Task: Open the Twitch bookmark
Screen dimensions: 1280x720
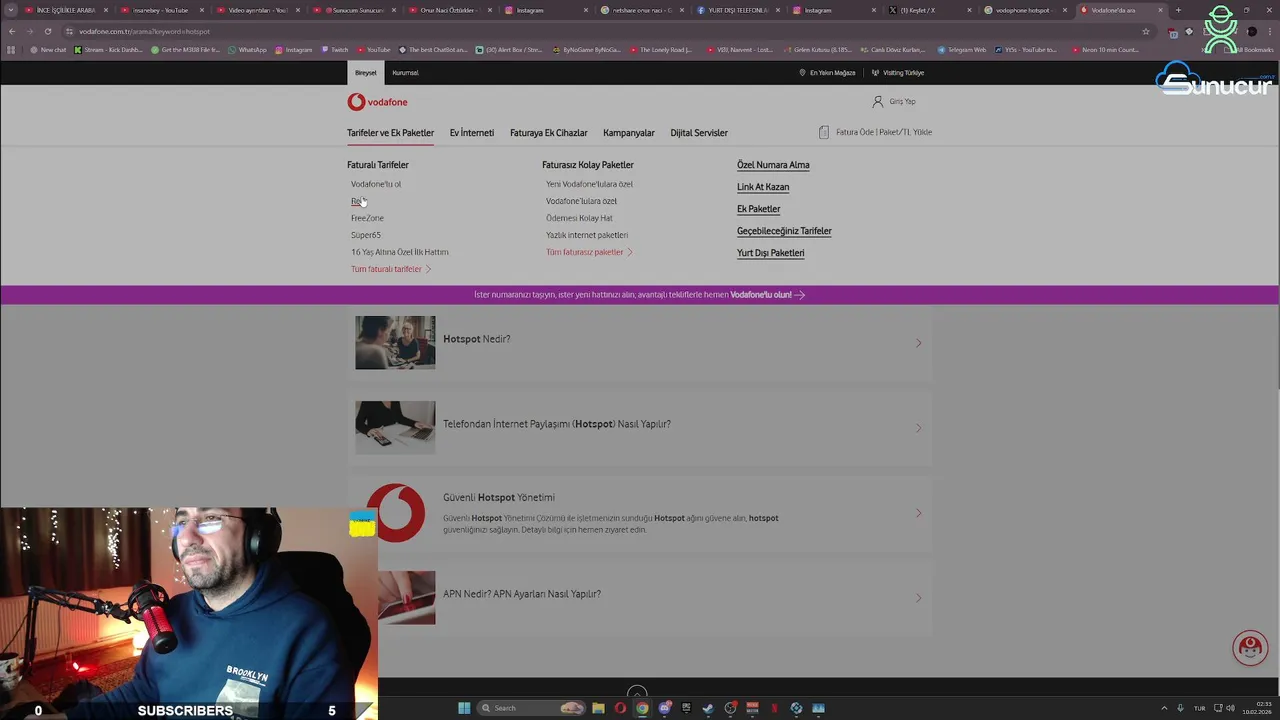Action: pos(335,49)
